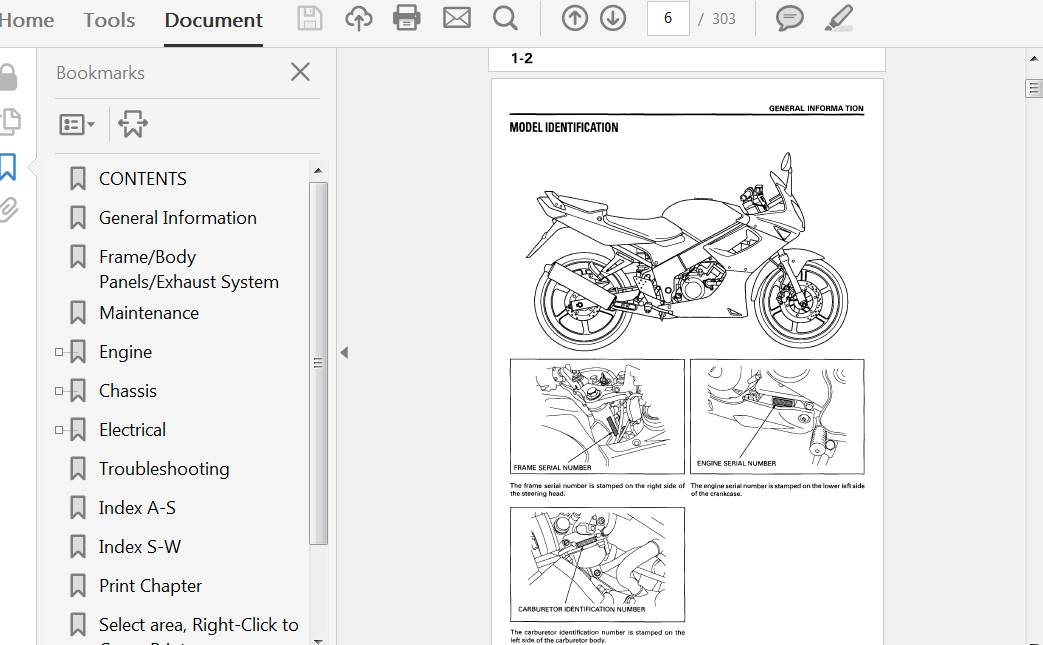The height and width of the screenshot is (645, 1043).
Task: Upload the file to cloud
Action: click(359, 19)
